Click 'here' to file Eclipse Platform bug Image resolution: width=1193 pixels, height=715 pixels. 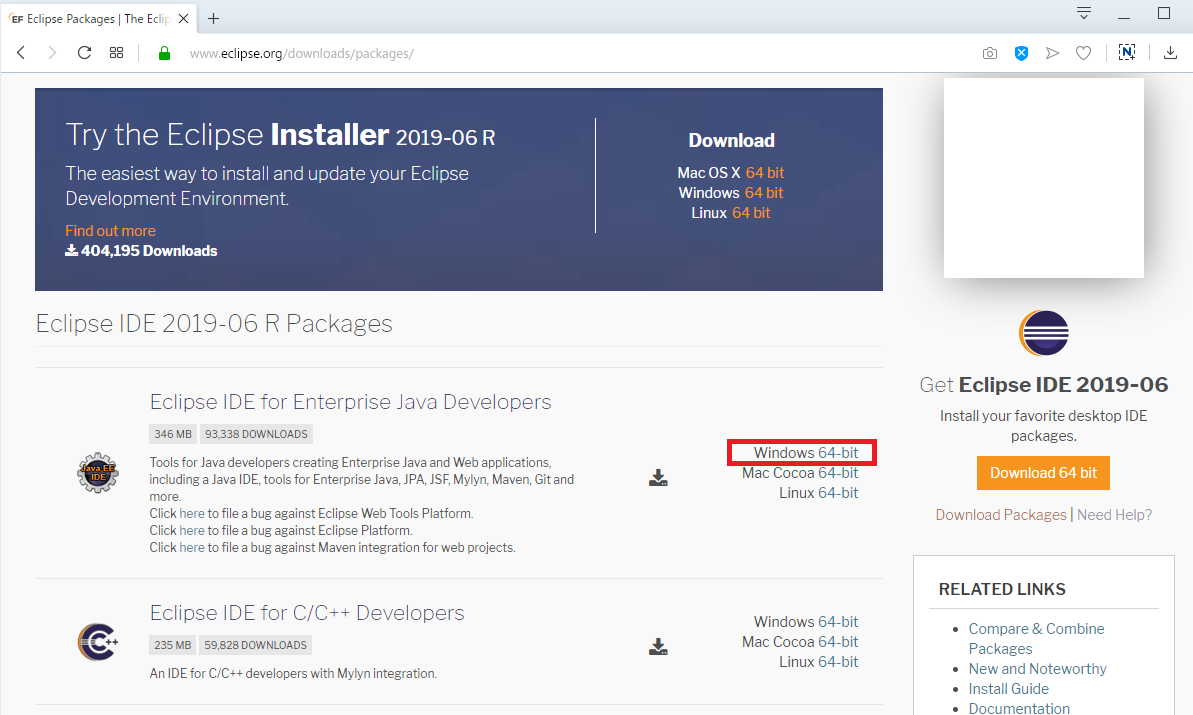192,530
